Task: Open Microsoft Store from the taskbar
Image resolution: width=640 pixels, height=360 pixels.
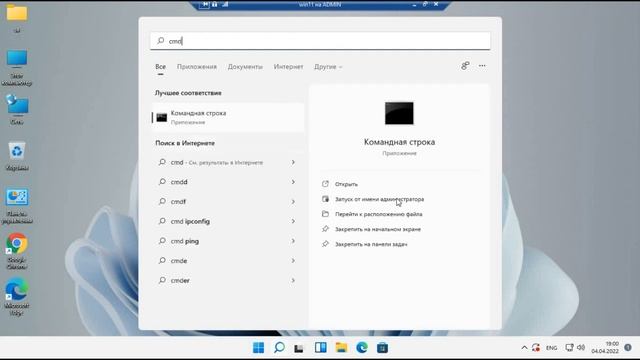Action: tap(382, 348)
